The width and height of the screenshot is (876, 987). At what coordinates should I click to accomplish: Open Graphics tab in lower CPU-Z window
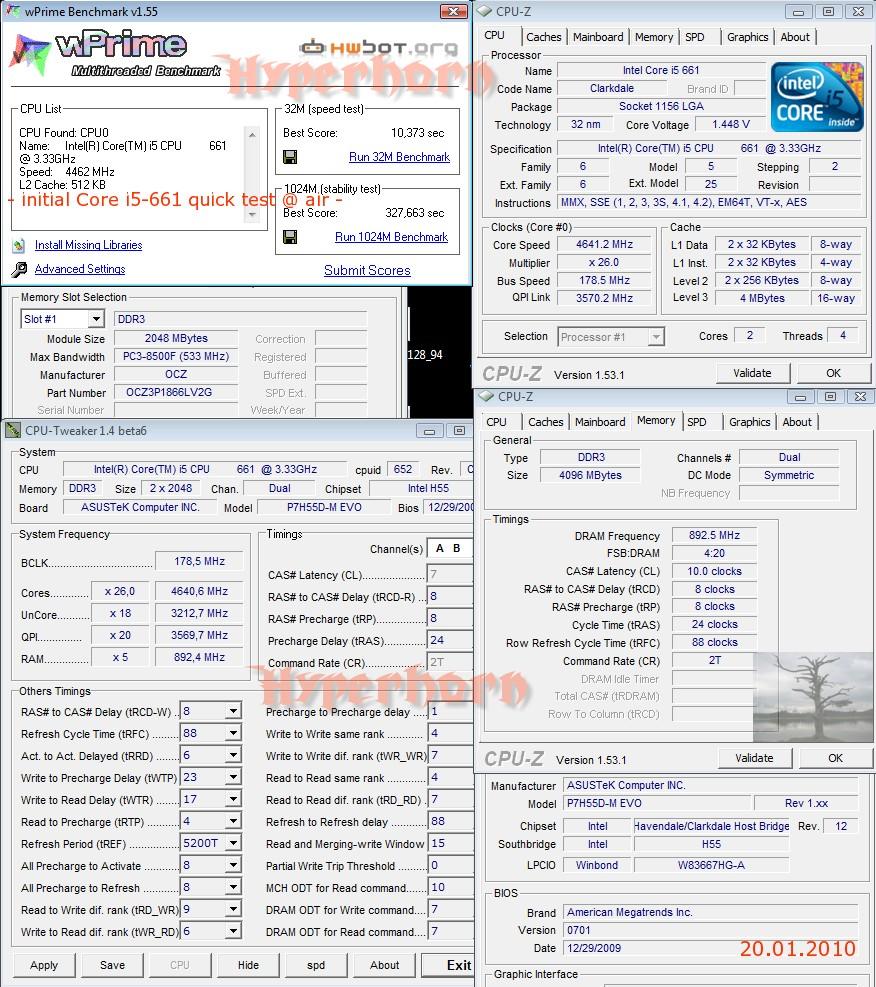click(x=750, y=422)
